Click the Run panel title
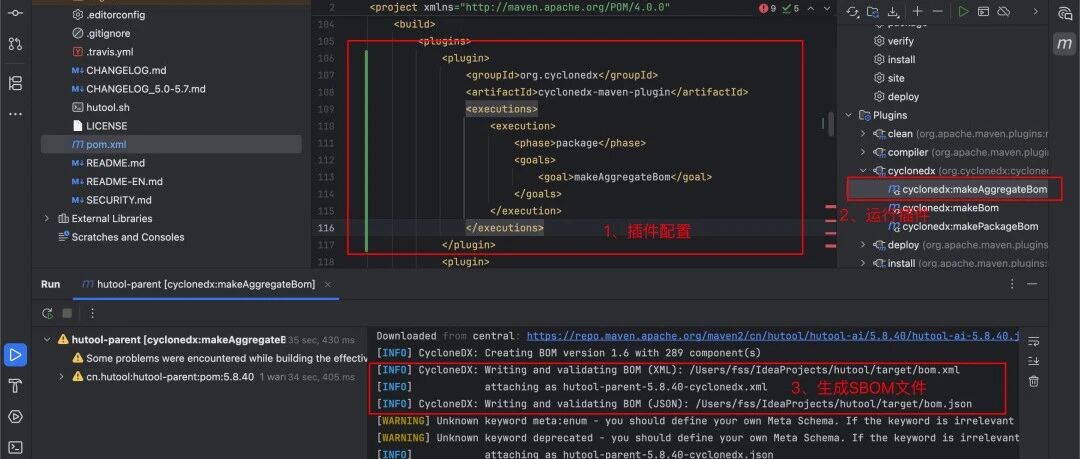The image size is (1080, 459). (50, 284)
